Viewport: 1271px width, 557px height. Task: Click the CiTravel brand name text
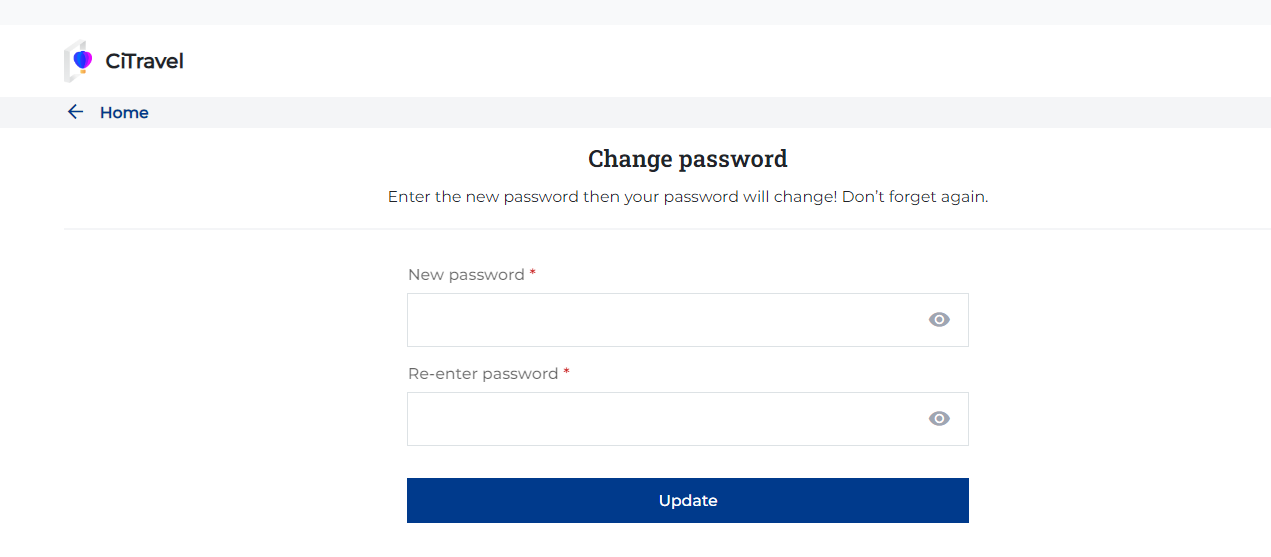(x=144, y=62)
